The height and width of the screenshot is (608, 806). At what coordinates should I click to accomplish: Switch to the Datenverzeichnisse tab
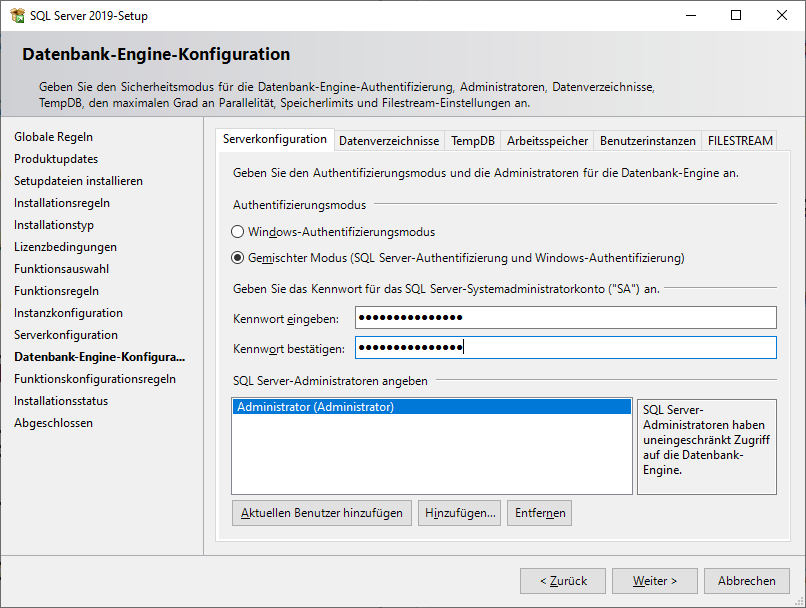click(389, 141)
